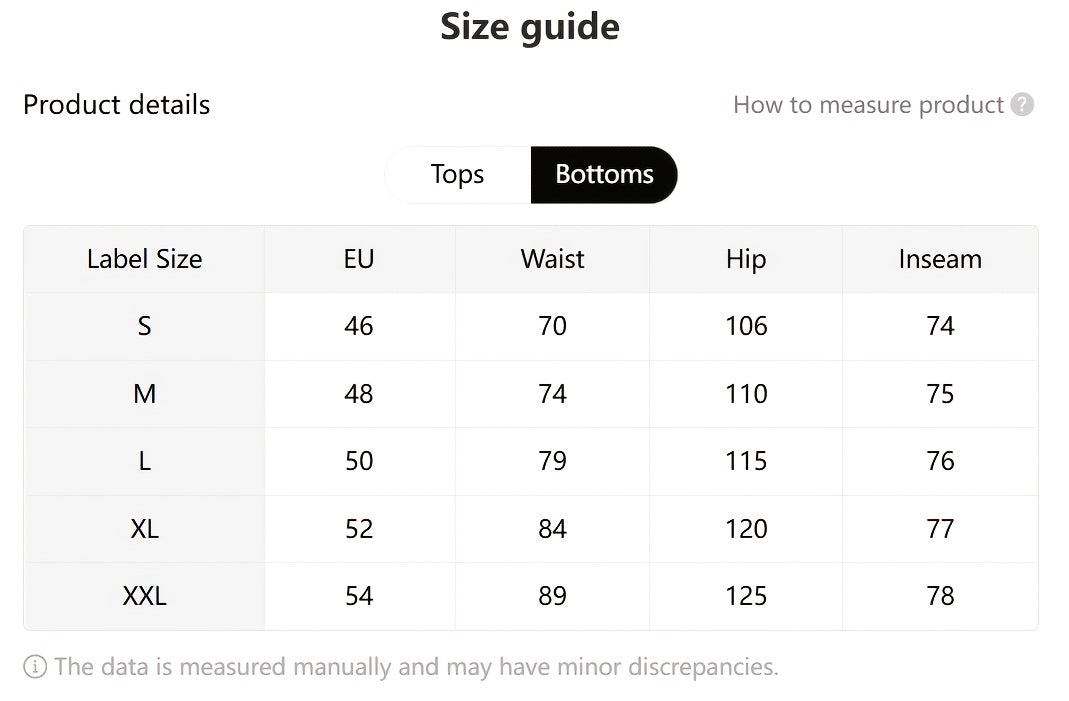1069x701 pixels.
Task: Click the Product details label
Action: tap(116, 105)
